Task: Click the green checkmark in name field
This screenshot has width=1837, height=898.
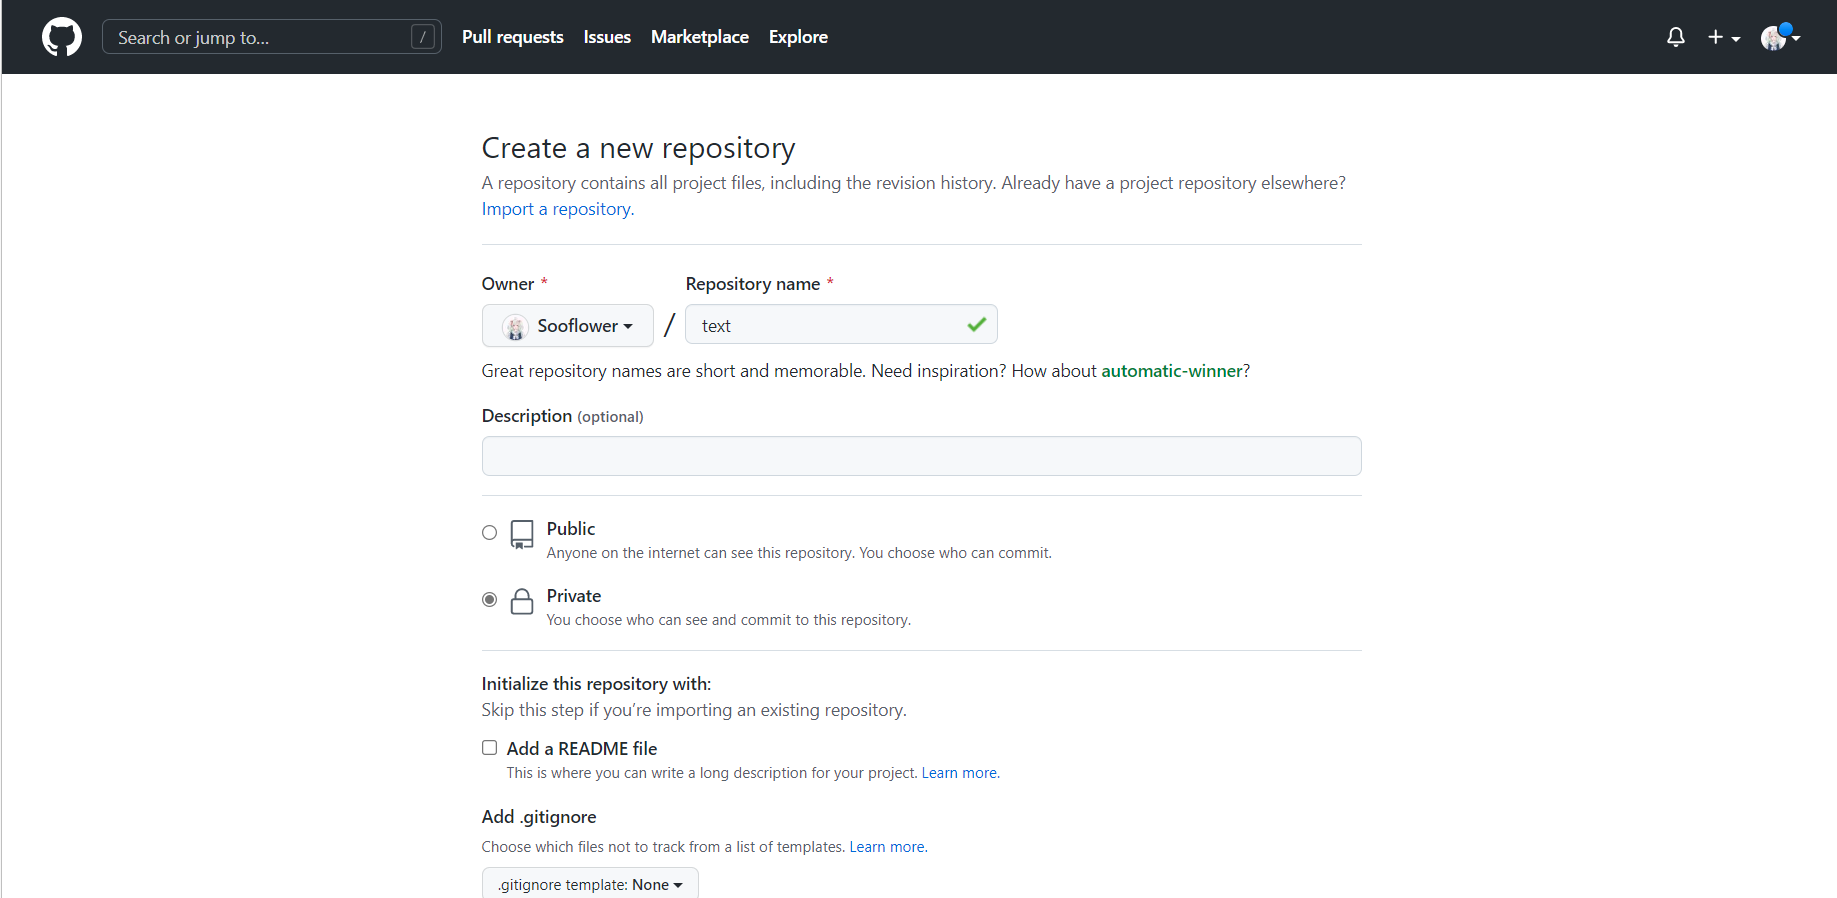Action: (976, 325)
